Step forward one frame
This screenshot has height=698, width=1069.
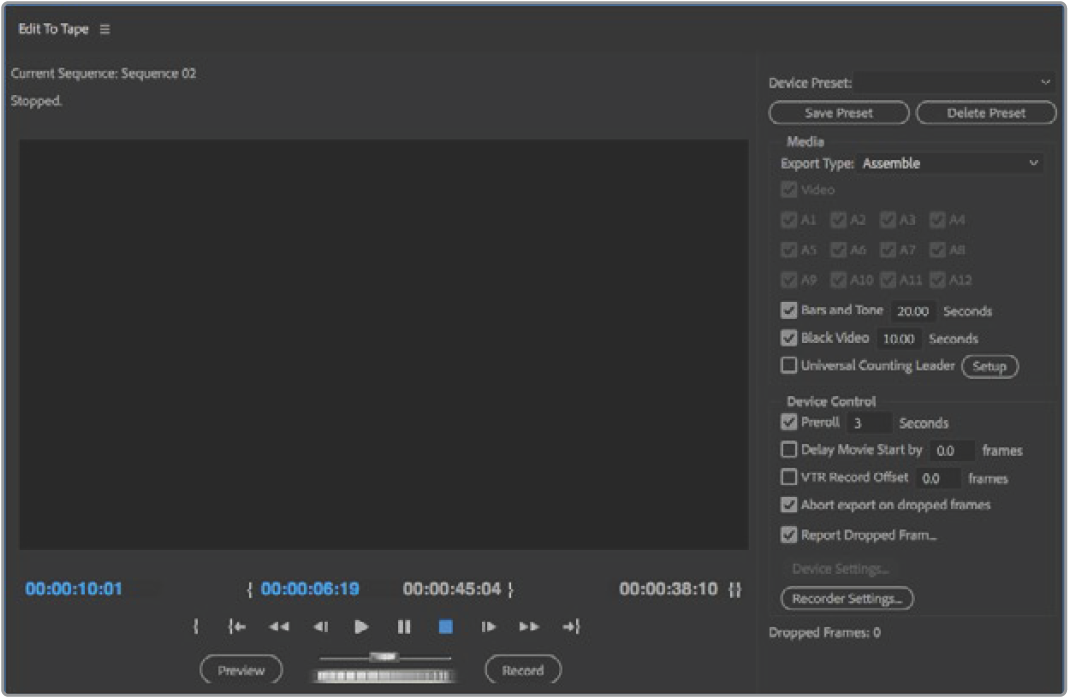tap(488, 627)
